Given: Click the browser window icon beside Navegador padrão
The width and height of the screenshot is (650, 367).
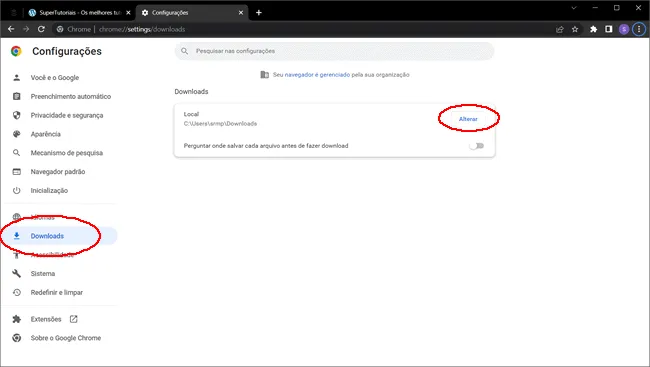Looking at the screenshot, I should (x=17, y=172).
